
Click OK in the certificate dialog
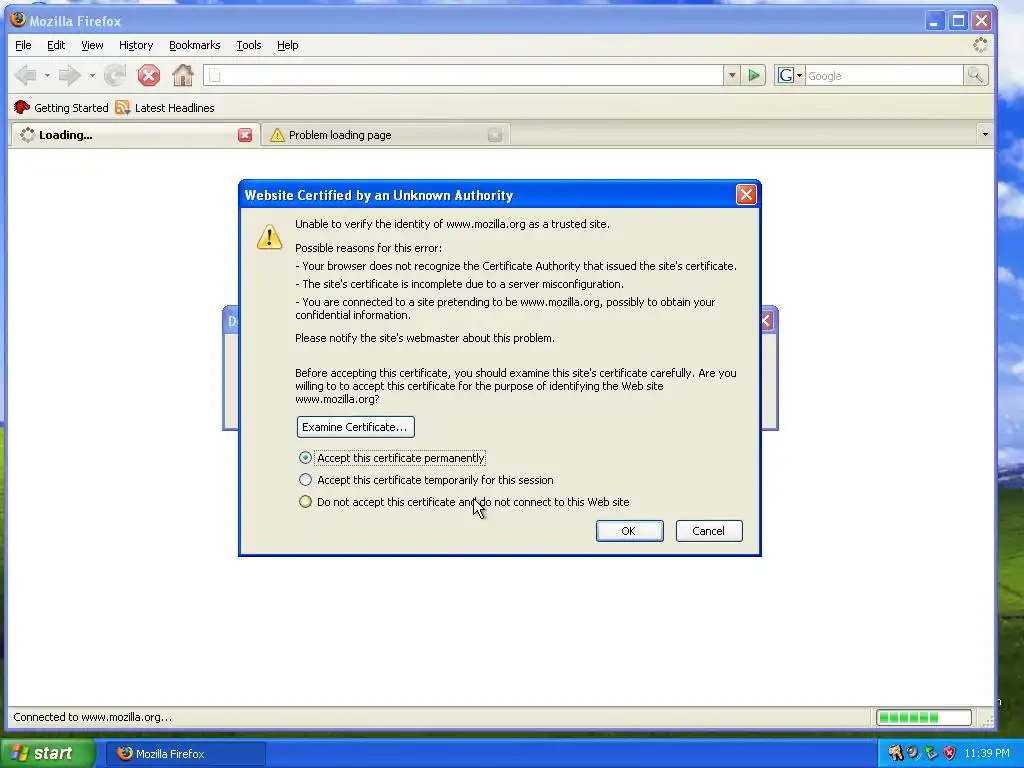coord(629,531)
